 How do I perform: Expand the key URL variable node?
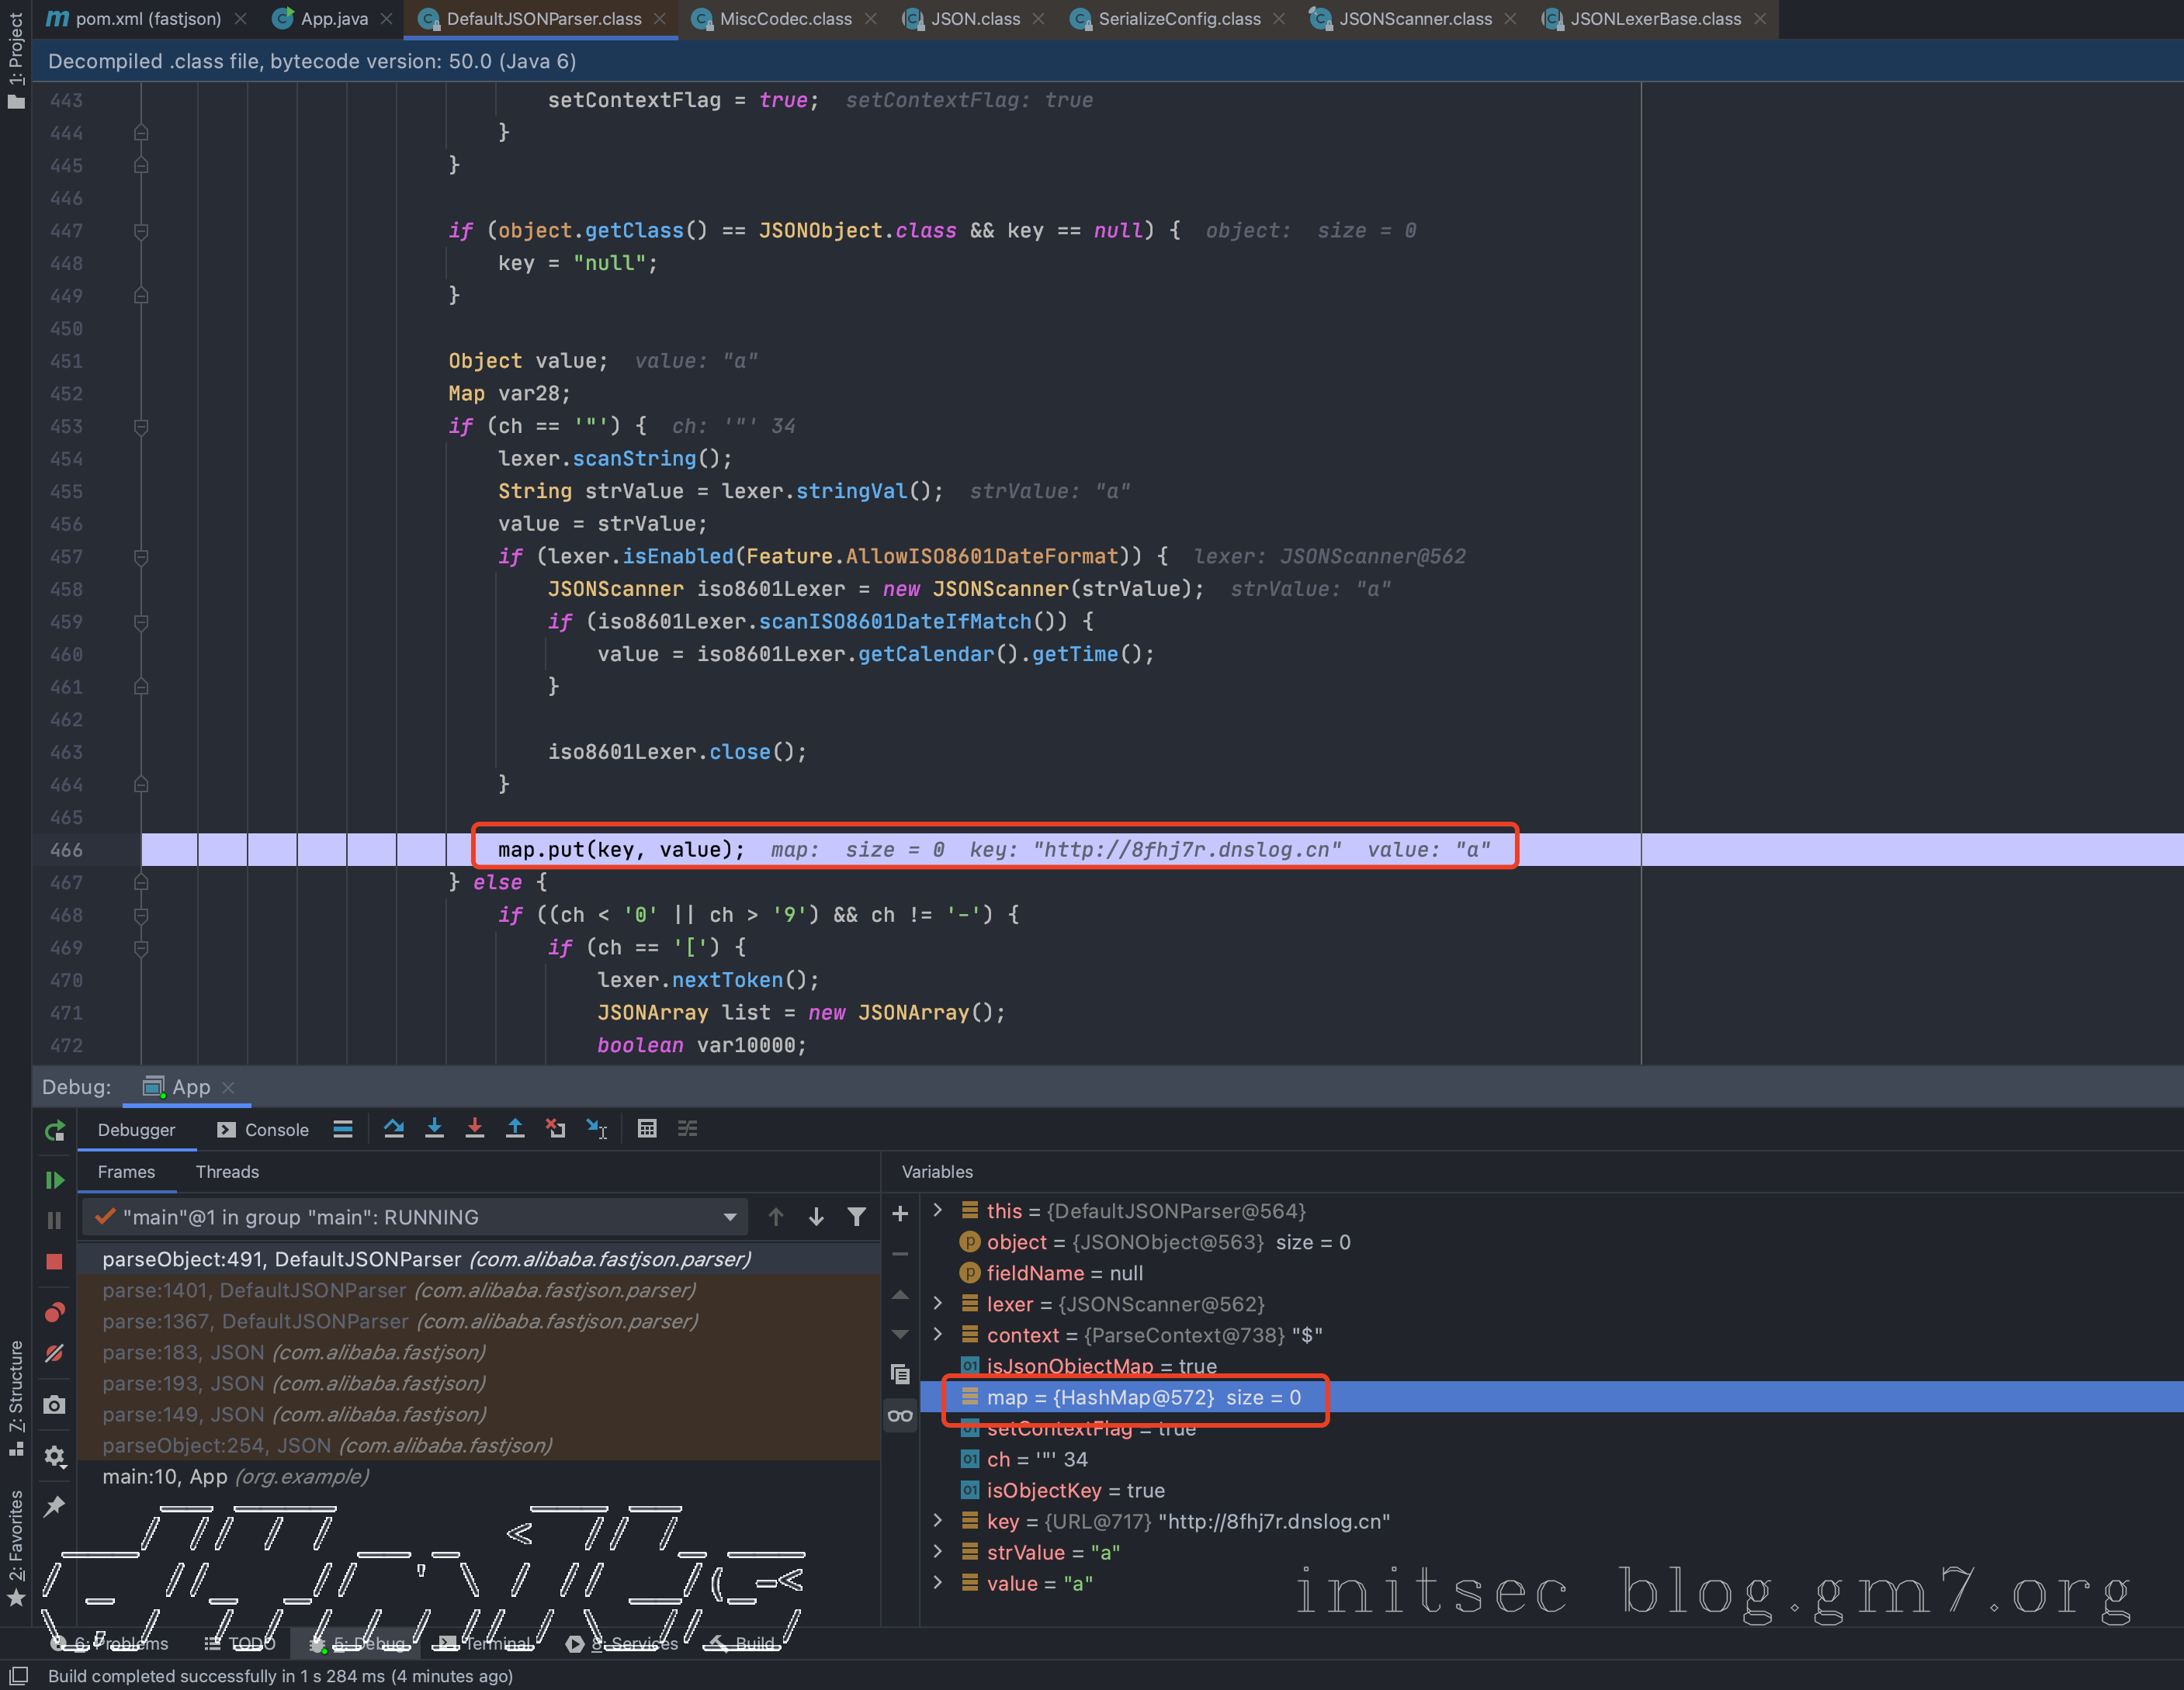point(938,1520)
